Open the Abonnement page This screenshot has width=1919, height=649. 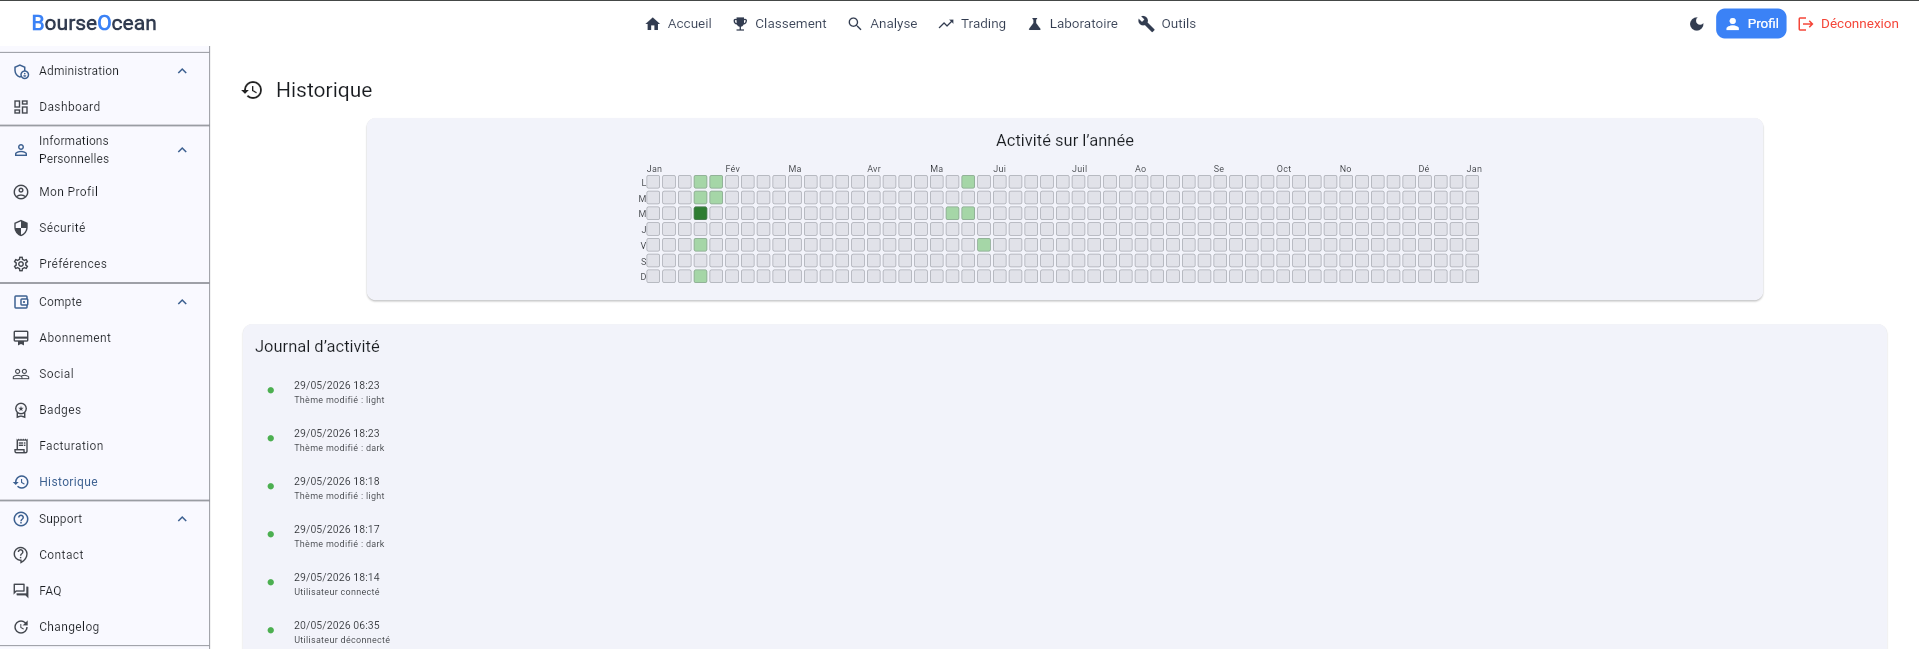click(105, 338)
